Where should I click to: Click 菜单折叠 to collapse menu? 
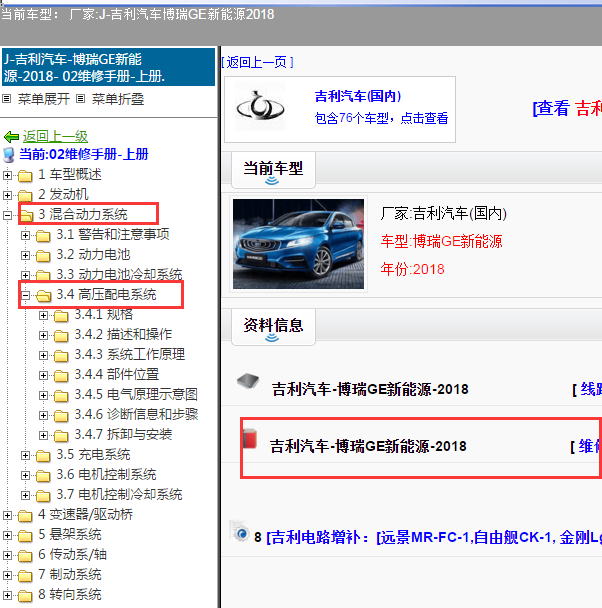point(117,99)
